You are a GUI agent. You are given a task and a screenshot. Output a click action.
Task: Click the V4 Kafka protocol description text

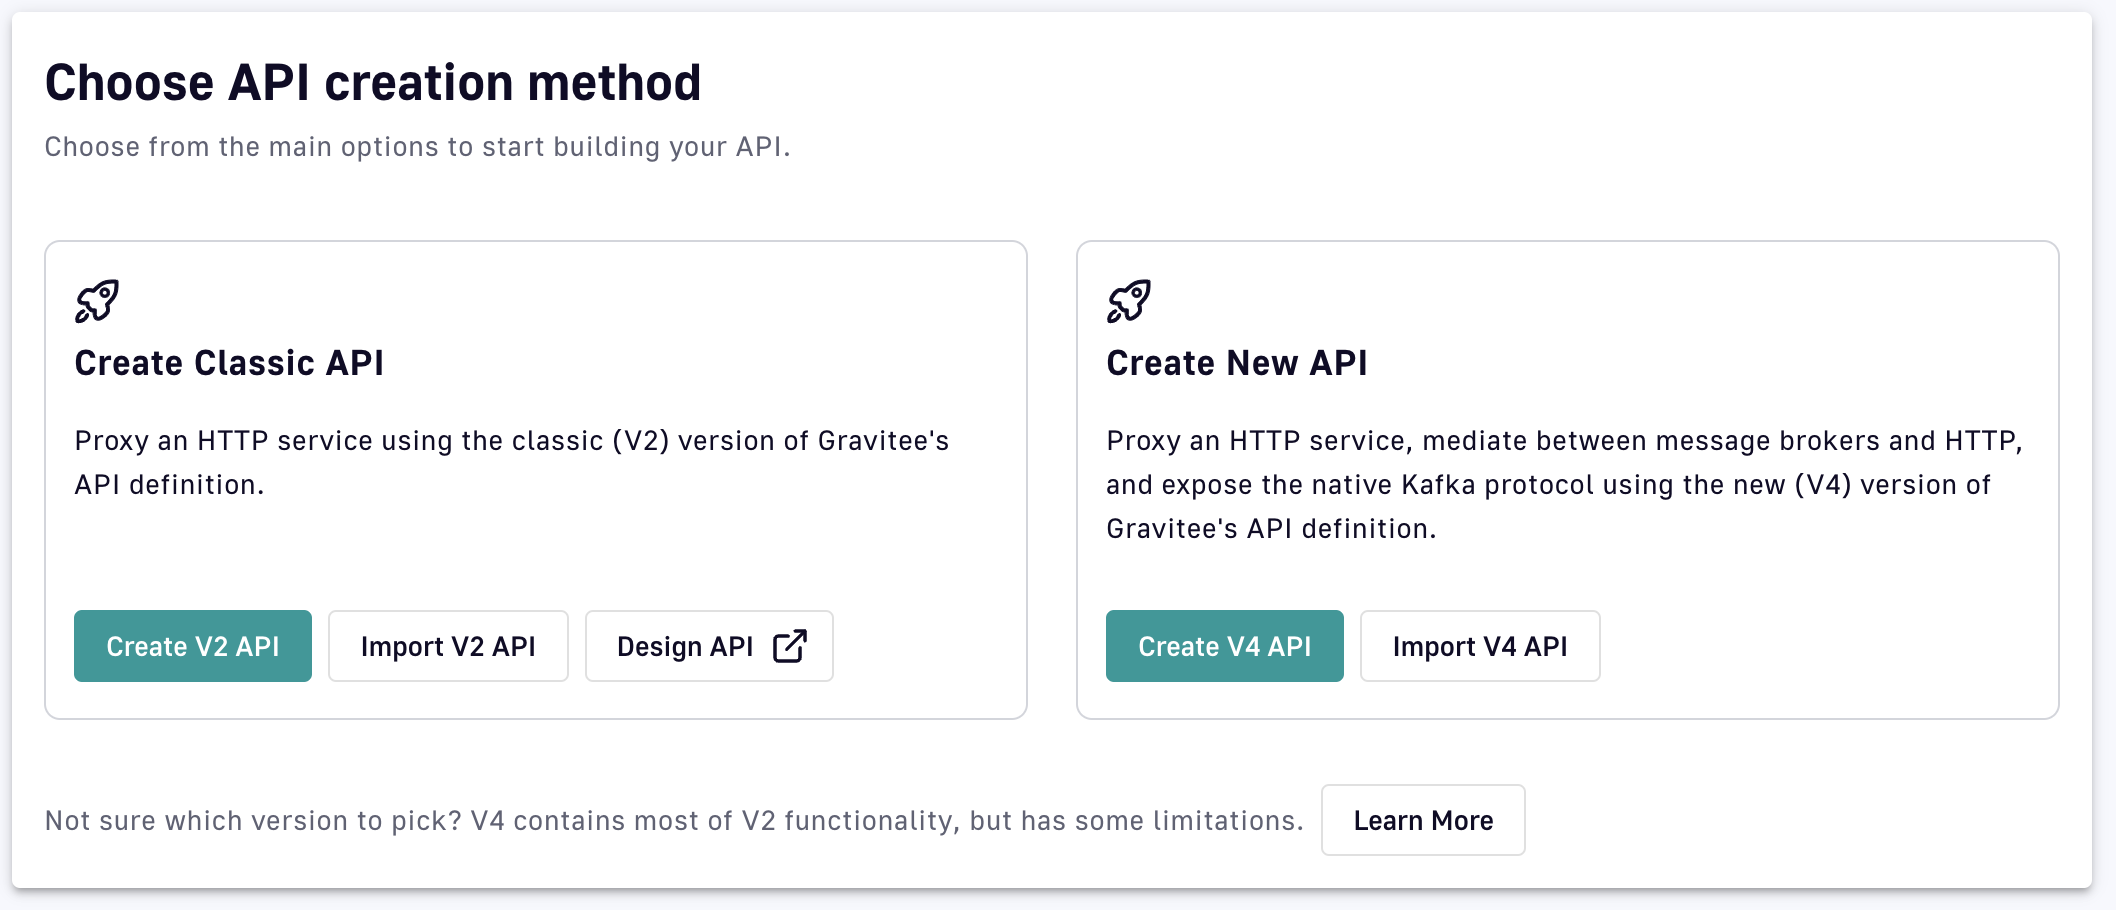pos(1563,484)
